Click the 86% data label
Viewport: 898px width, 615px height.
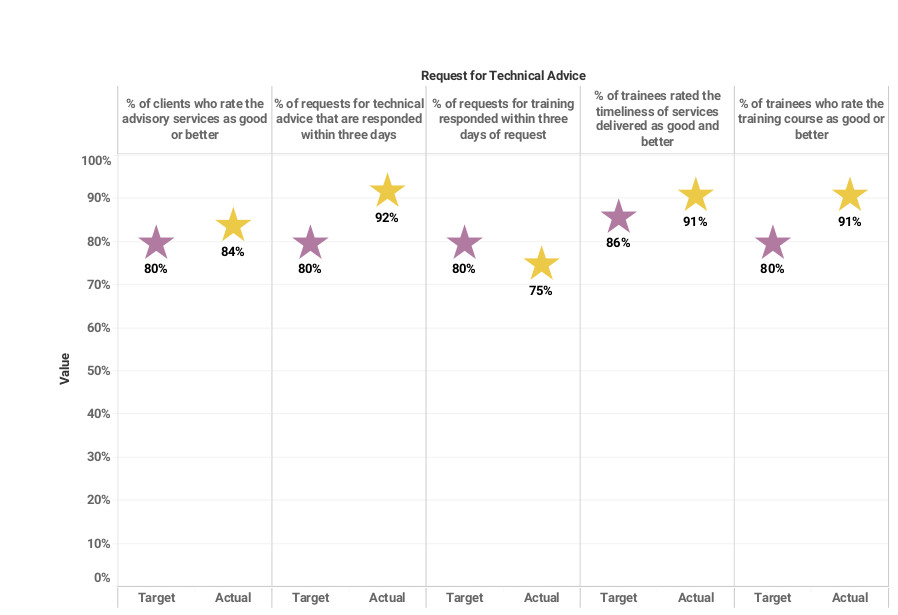point(619,243)
